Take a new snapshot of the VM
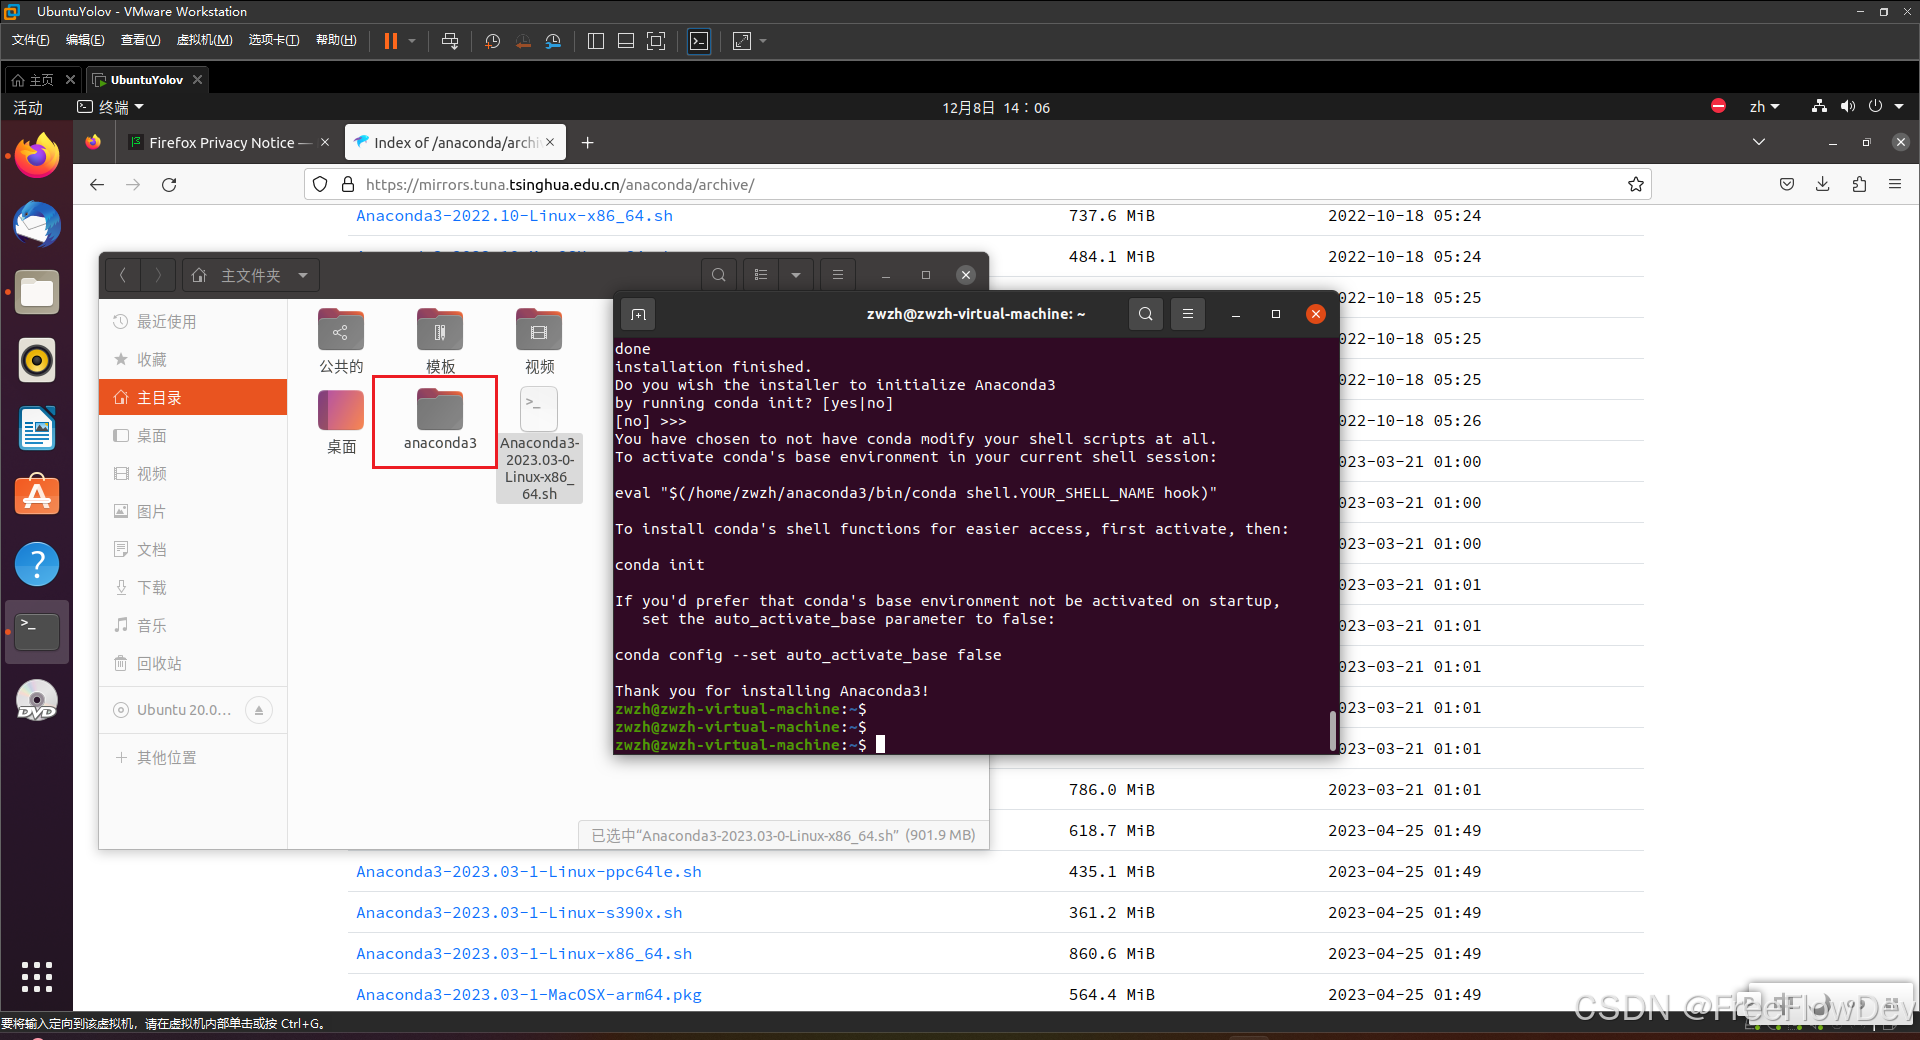Viewport: 1920px width, 1040px height. click(x=492, y=41)
